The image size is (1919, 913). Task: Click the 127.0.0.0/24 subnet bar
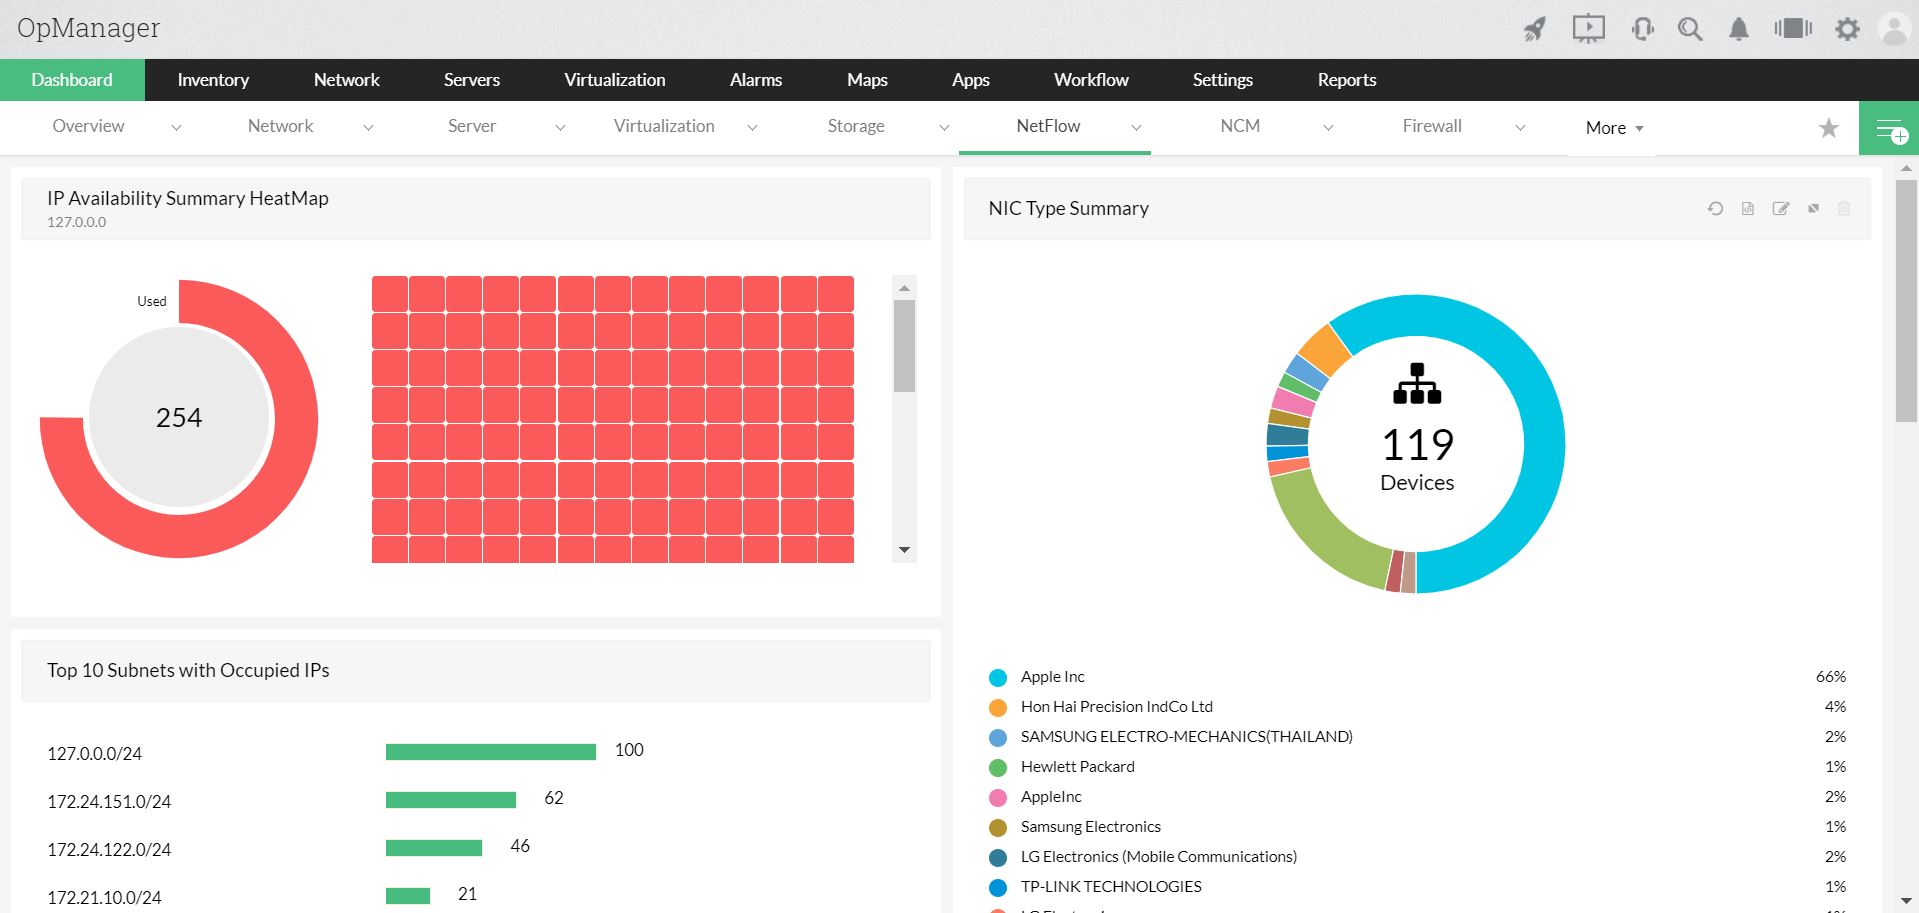[x=491, y=752]
